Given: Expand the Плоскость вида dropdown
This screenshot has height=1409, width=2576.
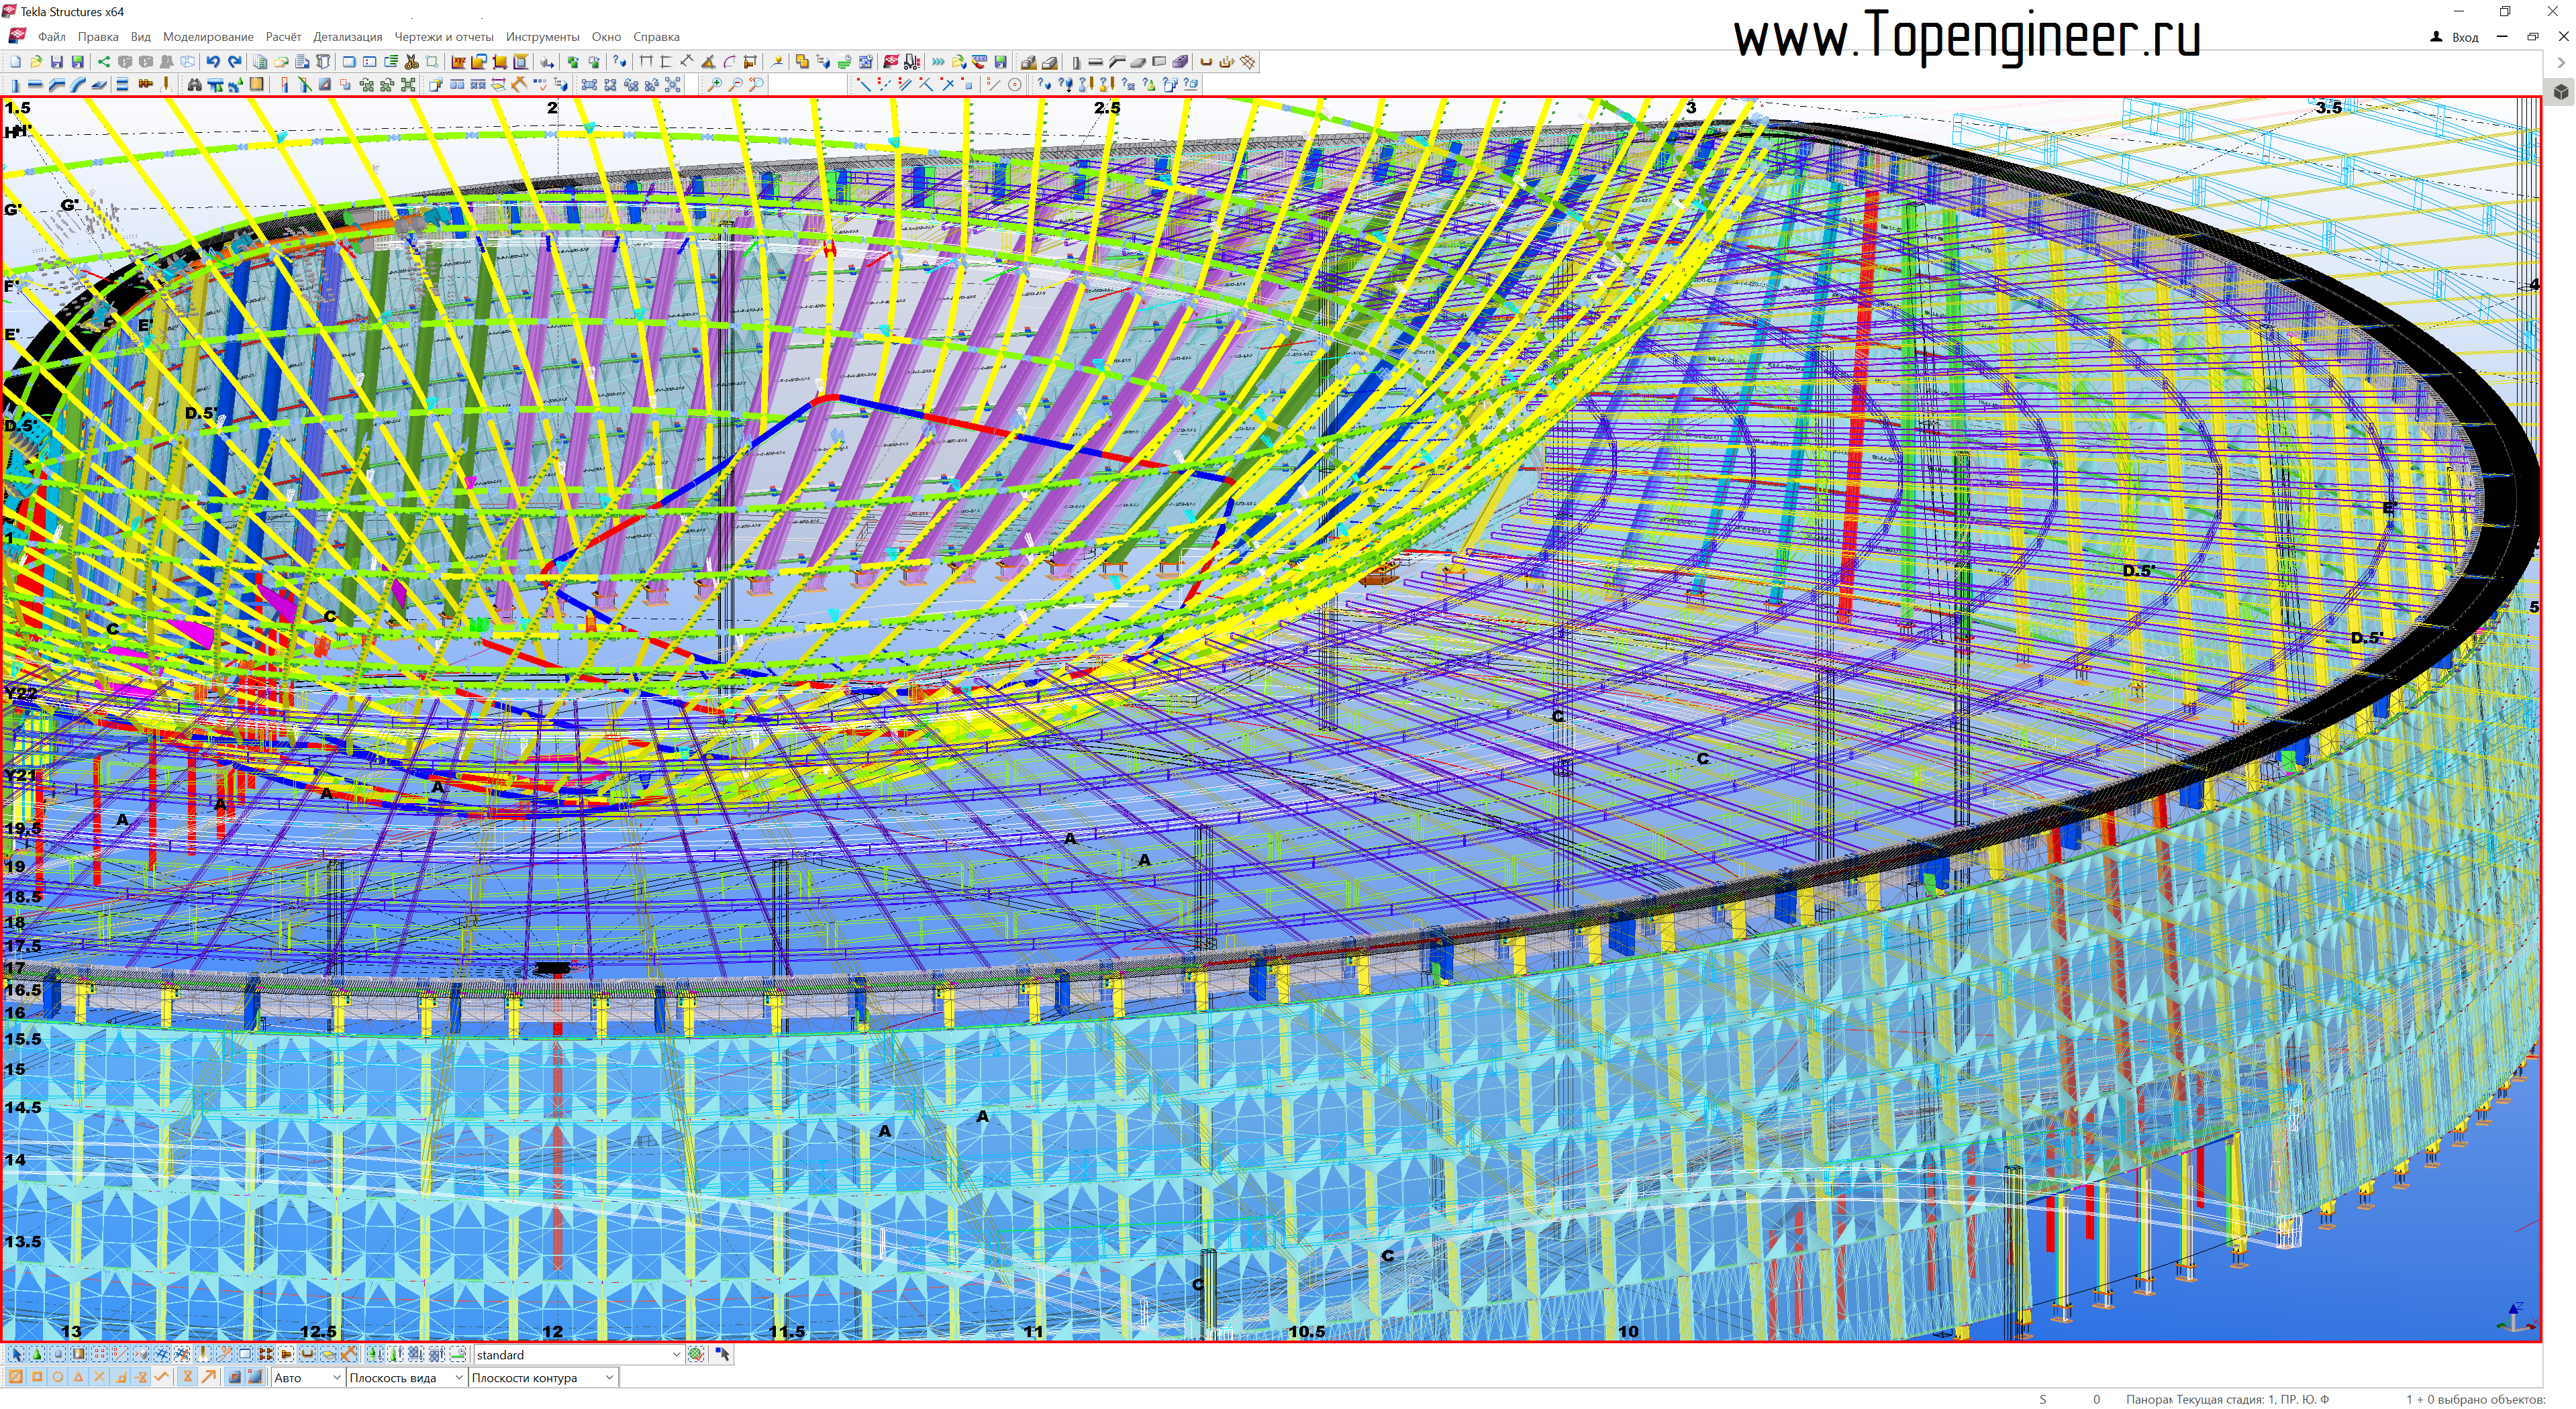Looking at the screenshot, I should pos(458,1378).
